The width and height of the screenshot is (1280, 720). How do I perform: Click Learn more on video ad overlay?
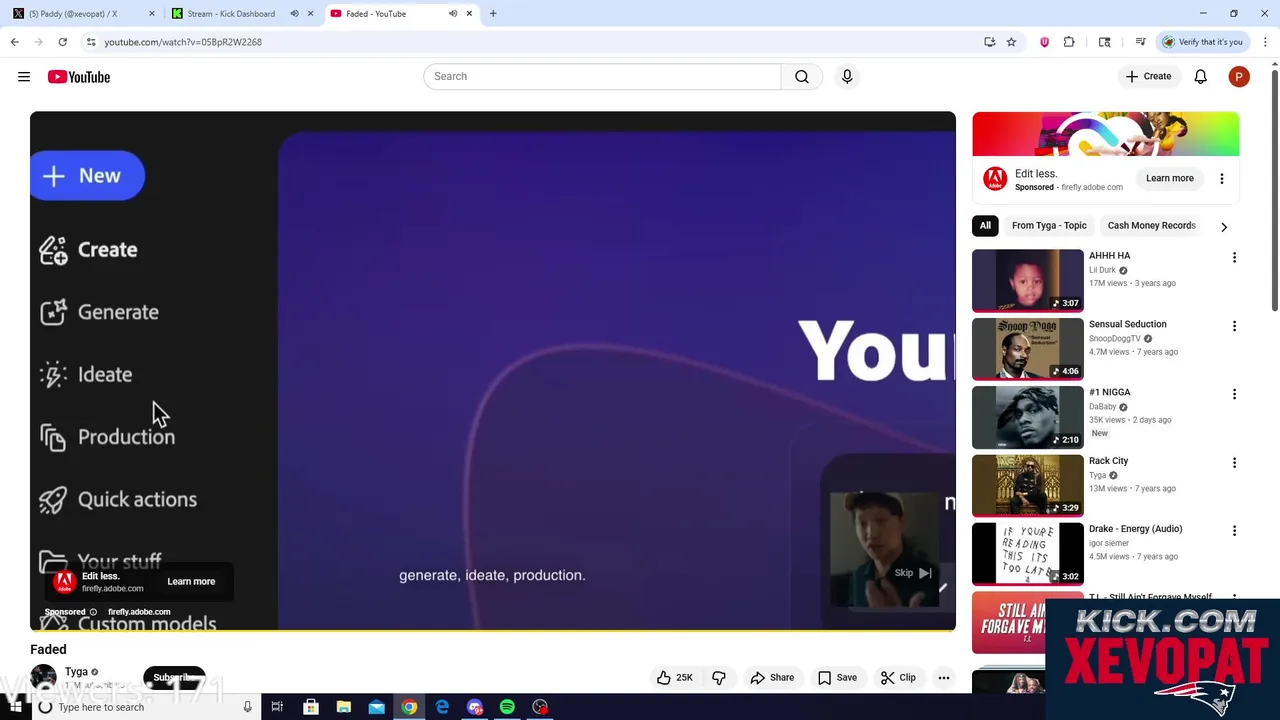click(191, 582)
